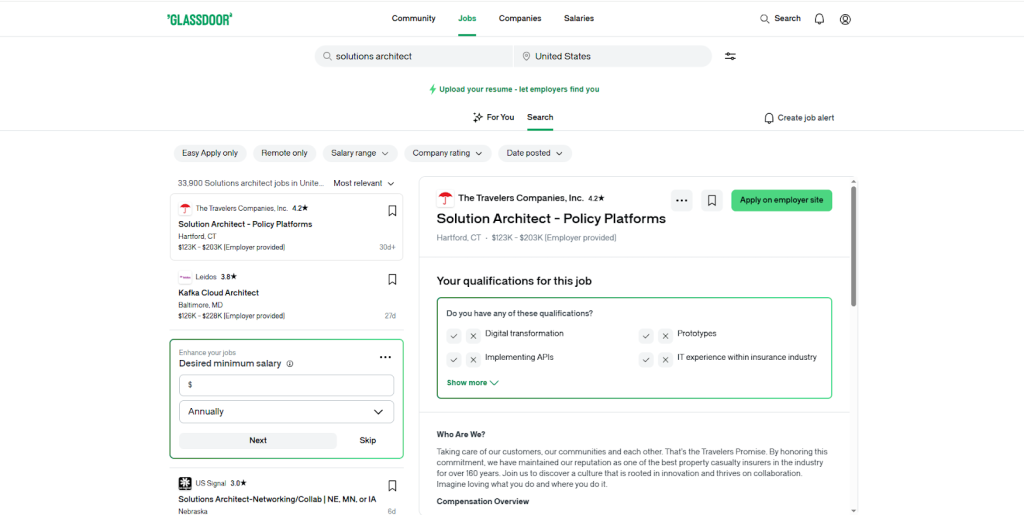Click the 33,900 Solutions architect jobs count
This screenshot has width=1024, height=515.
(x=251, y=183)
